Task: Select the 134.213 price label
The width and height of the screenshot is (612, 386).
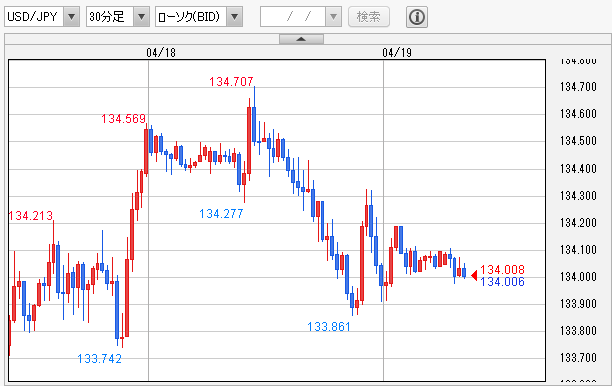Action: [30, 215]
